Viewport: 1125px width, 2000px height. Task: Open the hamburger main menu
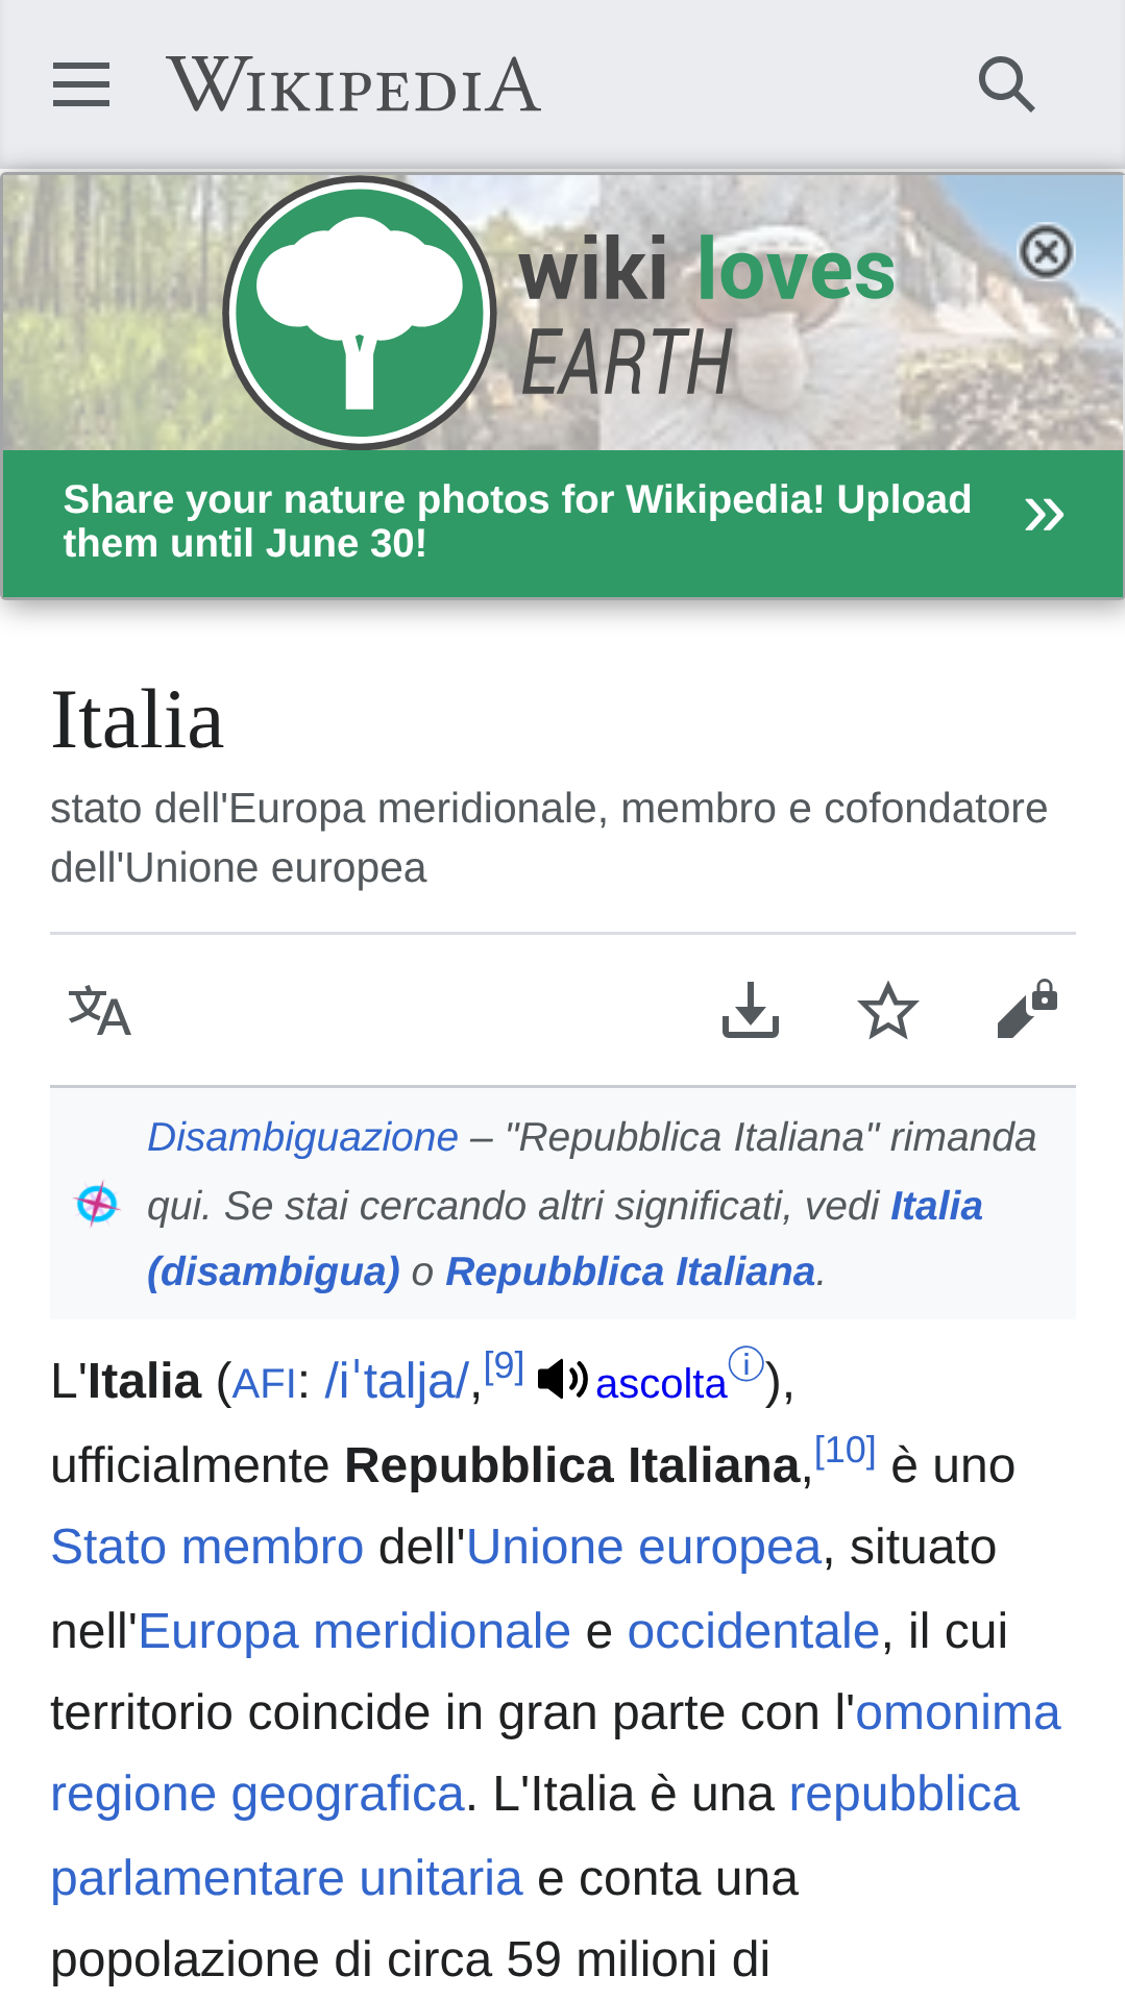click(81, 84)
